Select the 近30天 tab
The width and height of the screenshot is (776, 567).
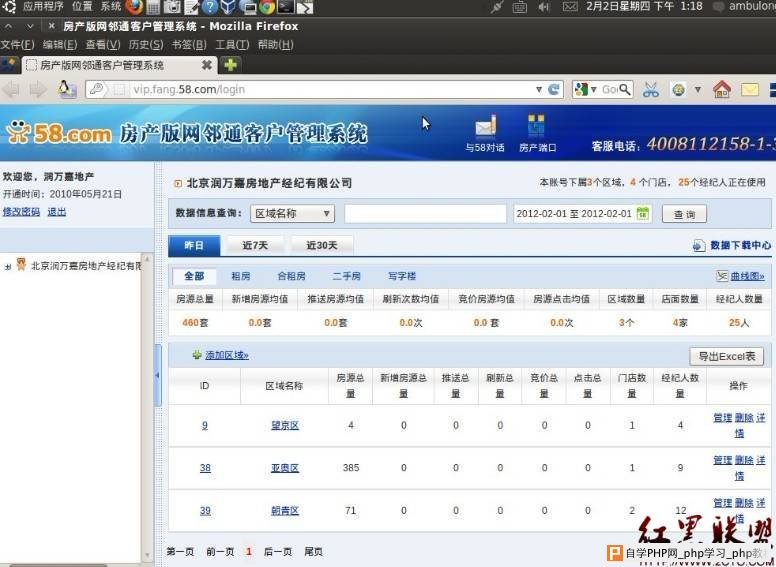[322, 245]
